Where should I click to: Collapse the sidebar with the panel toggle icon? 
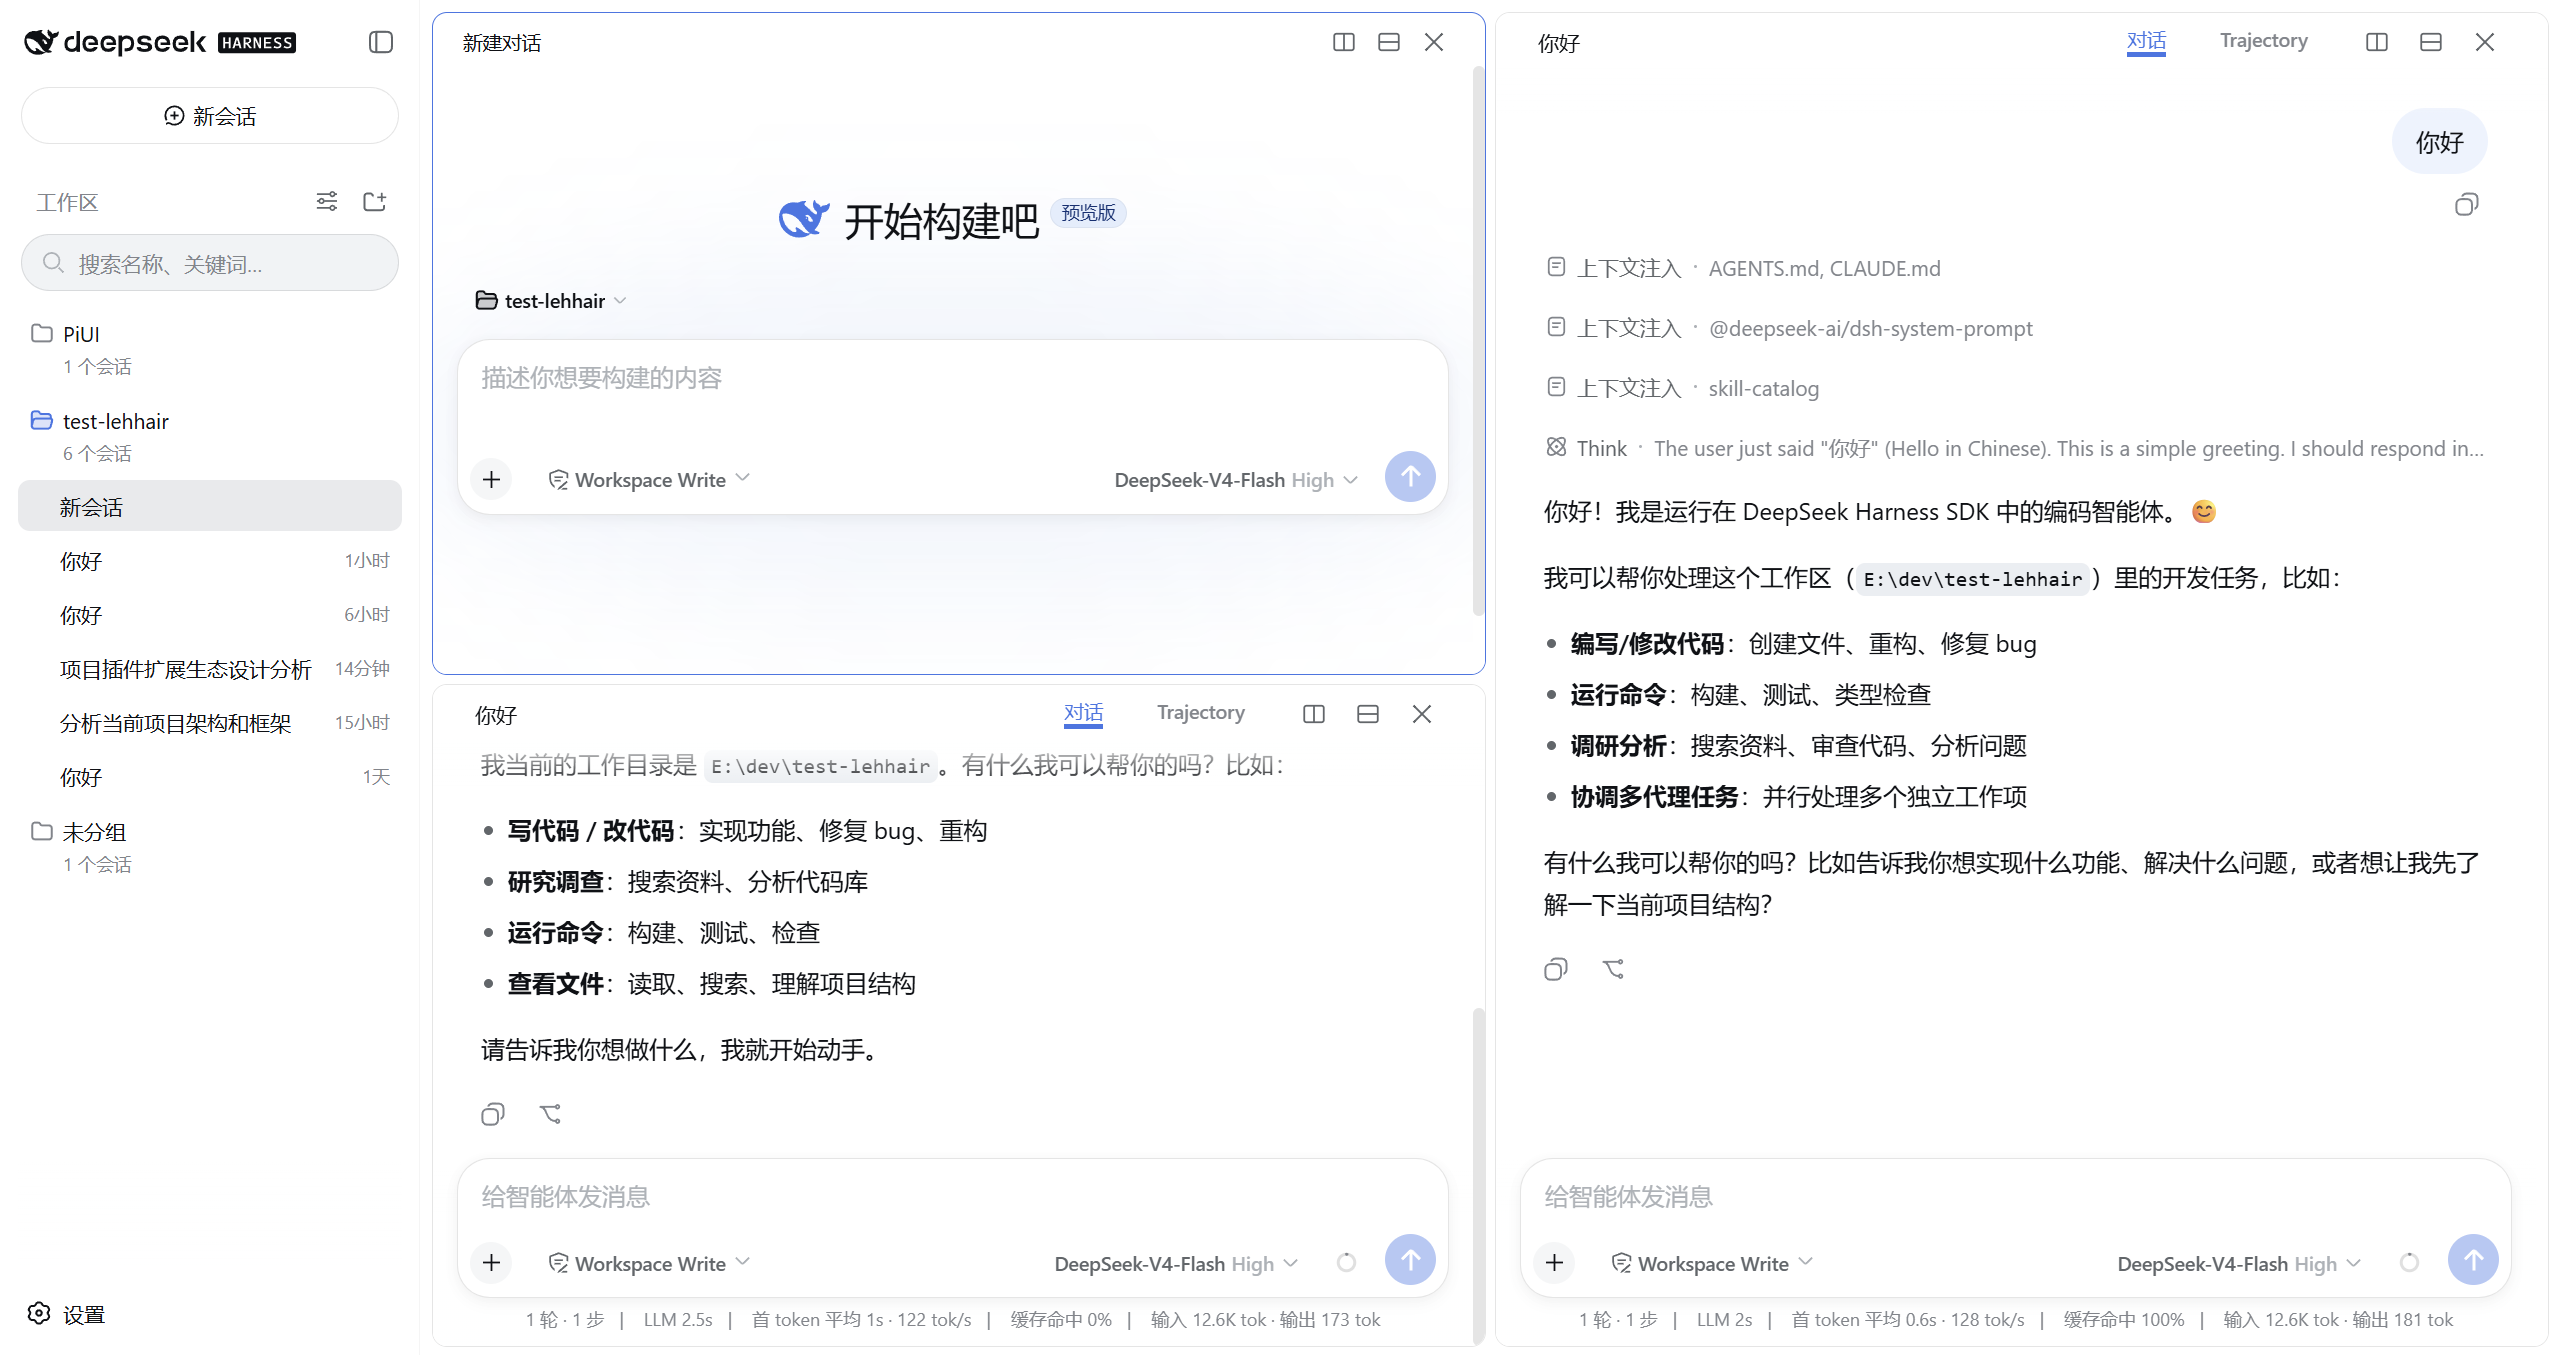point(380,42)
